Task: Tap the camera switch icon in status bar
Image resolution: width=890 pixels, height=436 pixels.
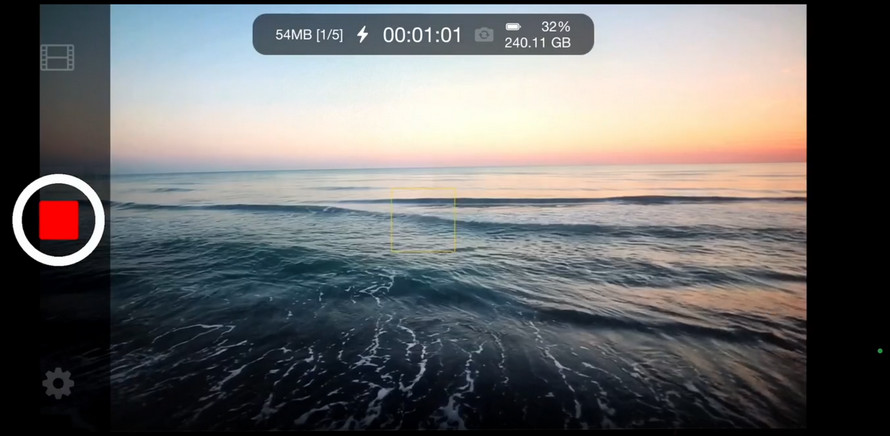Action: point(484,35)
